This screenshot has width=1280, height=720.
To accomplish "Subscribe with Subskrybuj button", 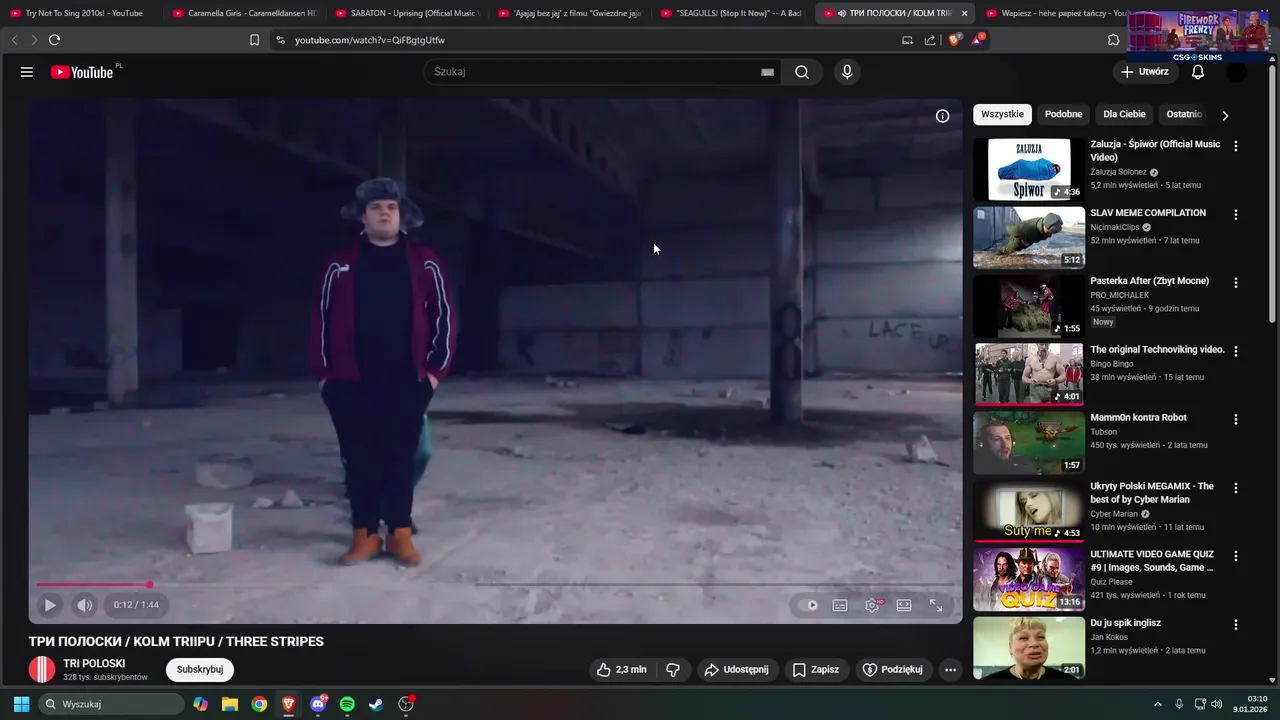I will point(200,670).
